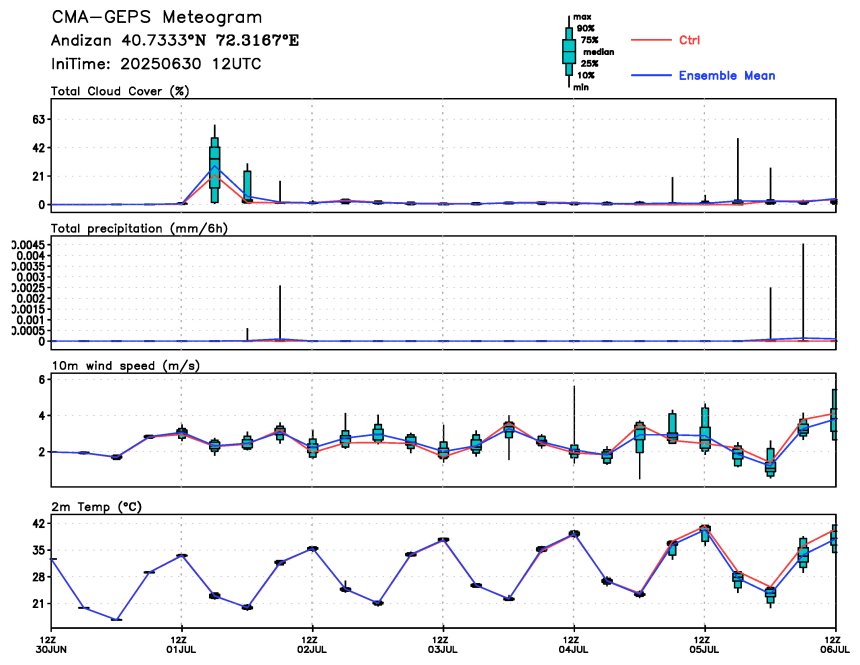
Task: Click the "12Z 03JUL" time axis label
Action: point(443,645)
